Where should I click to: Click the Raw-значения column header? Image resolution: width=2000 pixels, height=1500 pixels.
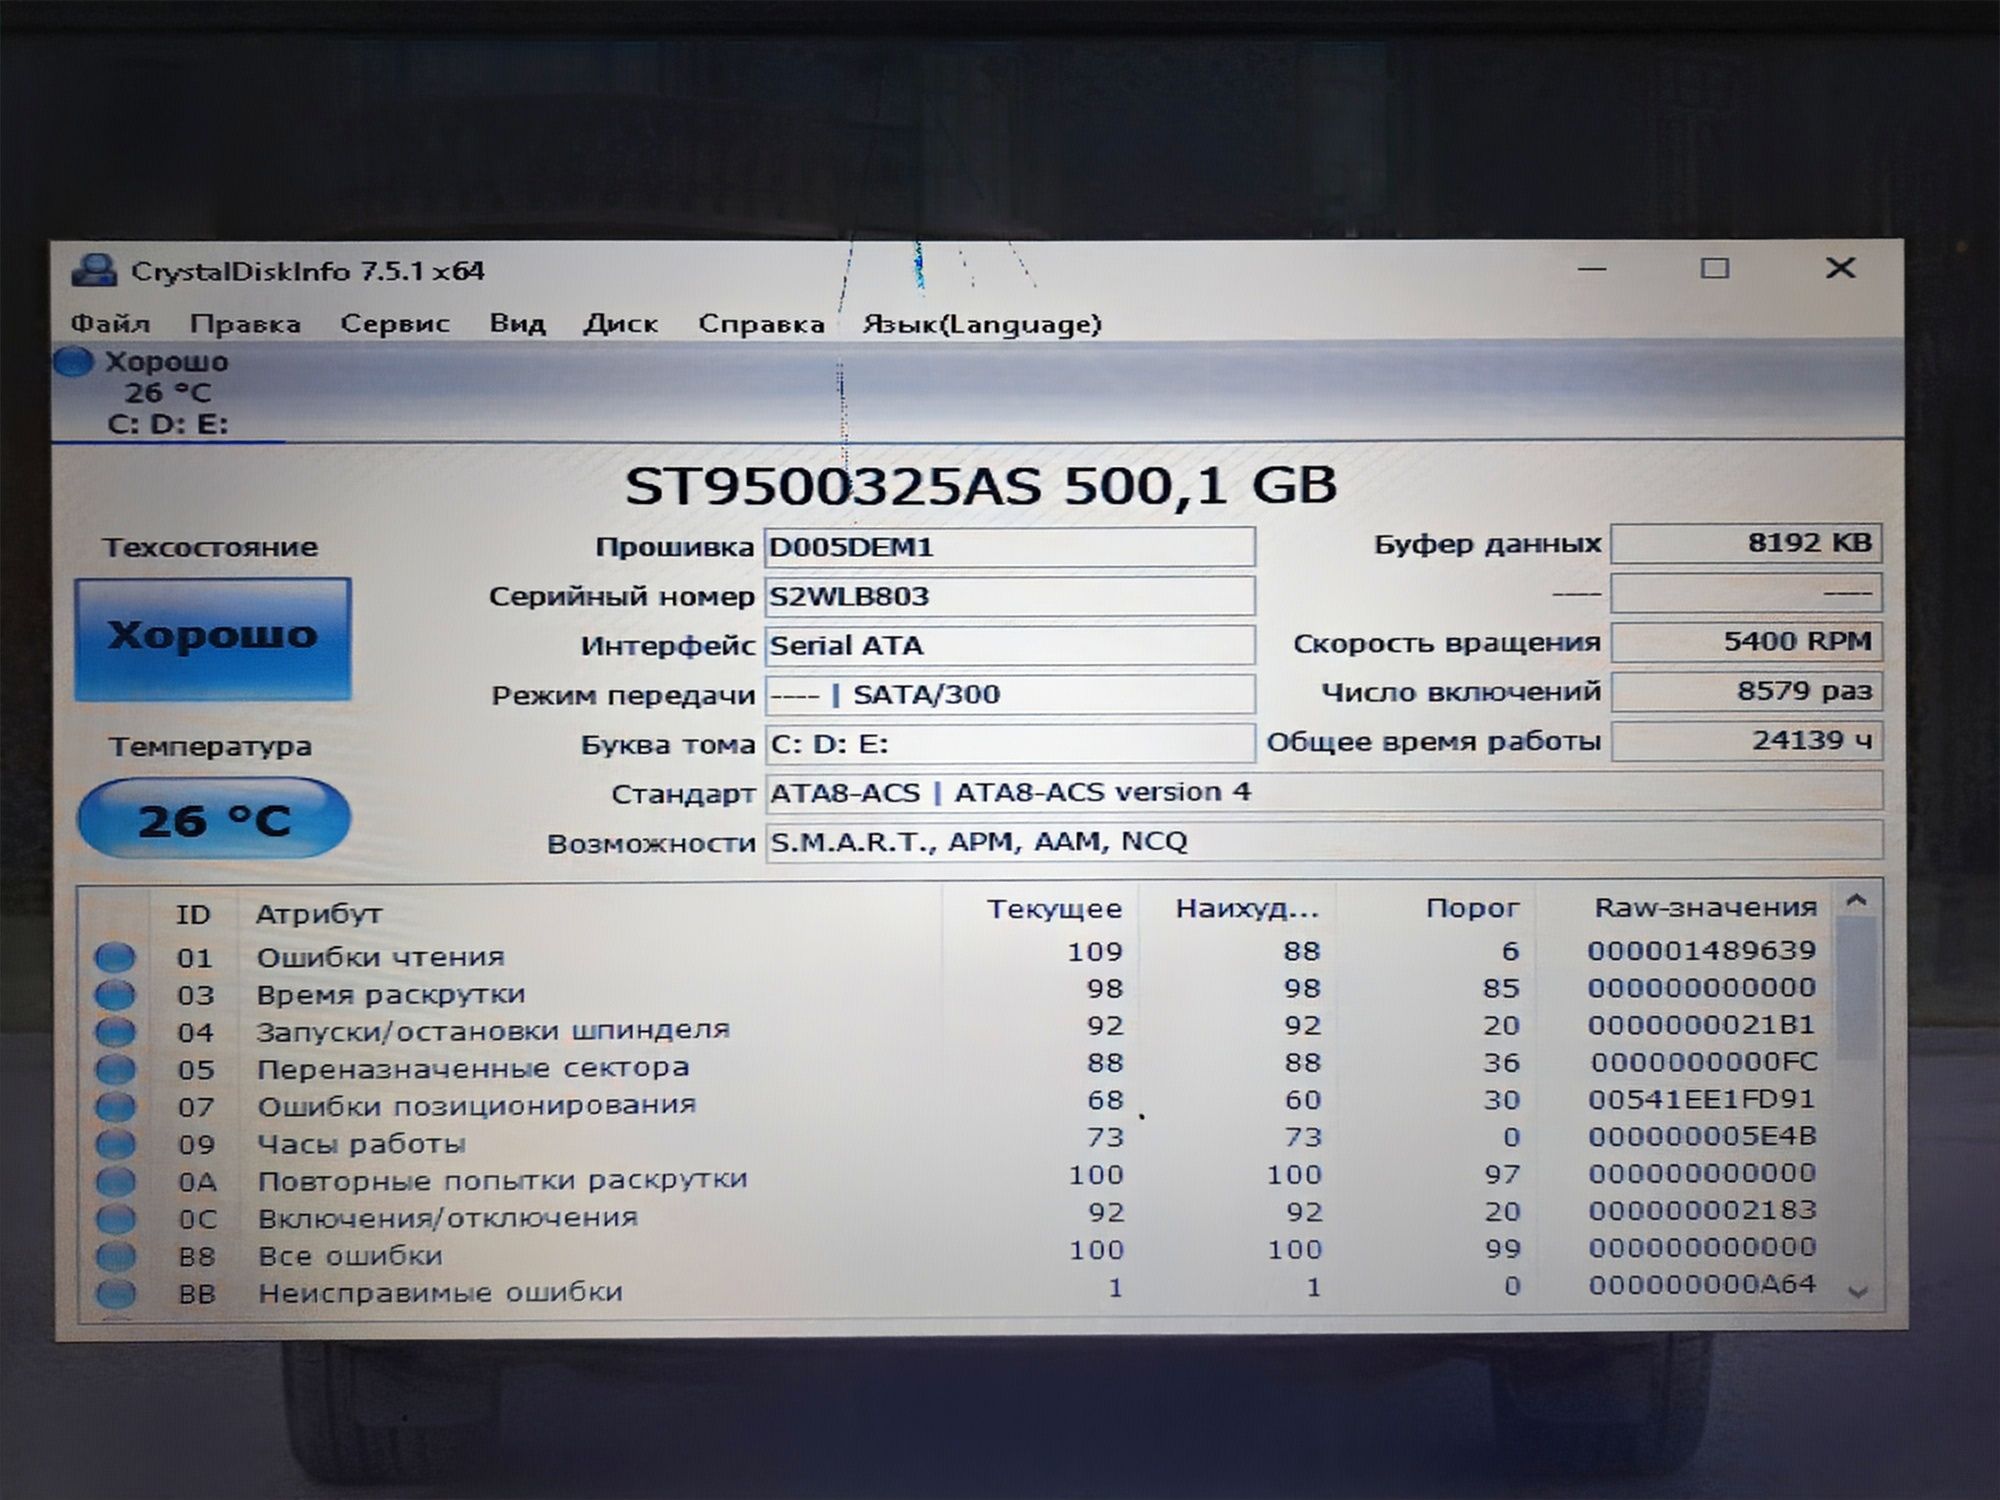point(1705,908)
